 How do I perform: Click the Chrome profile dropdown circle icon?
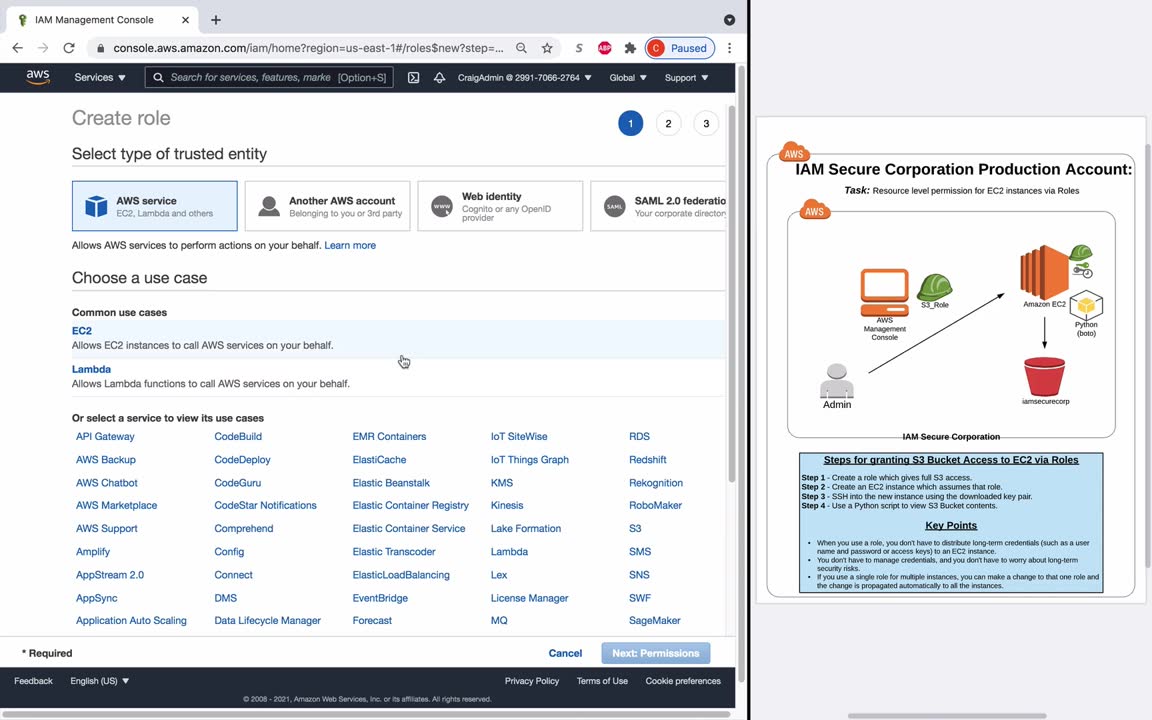729,20
